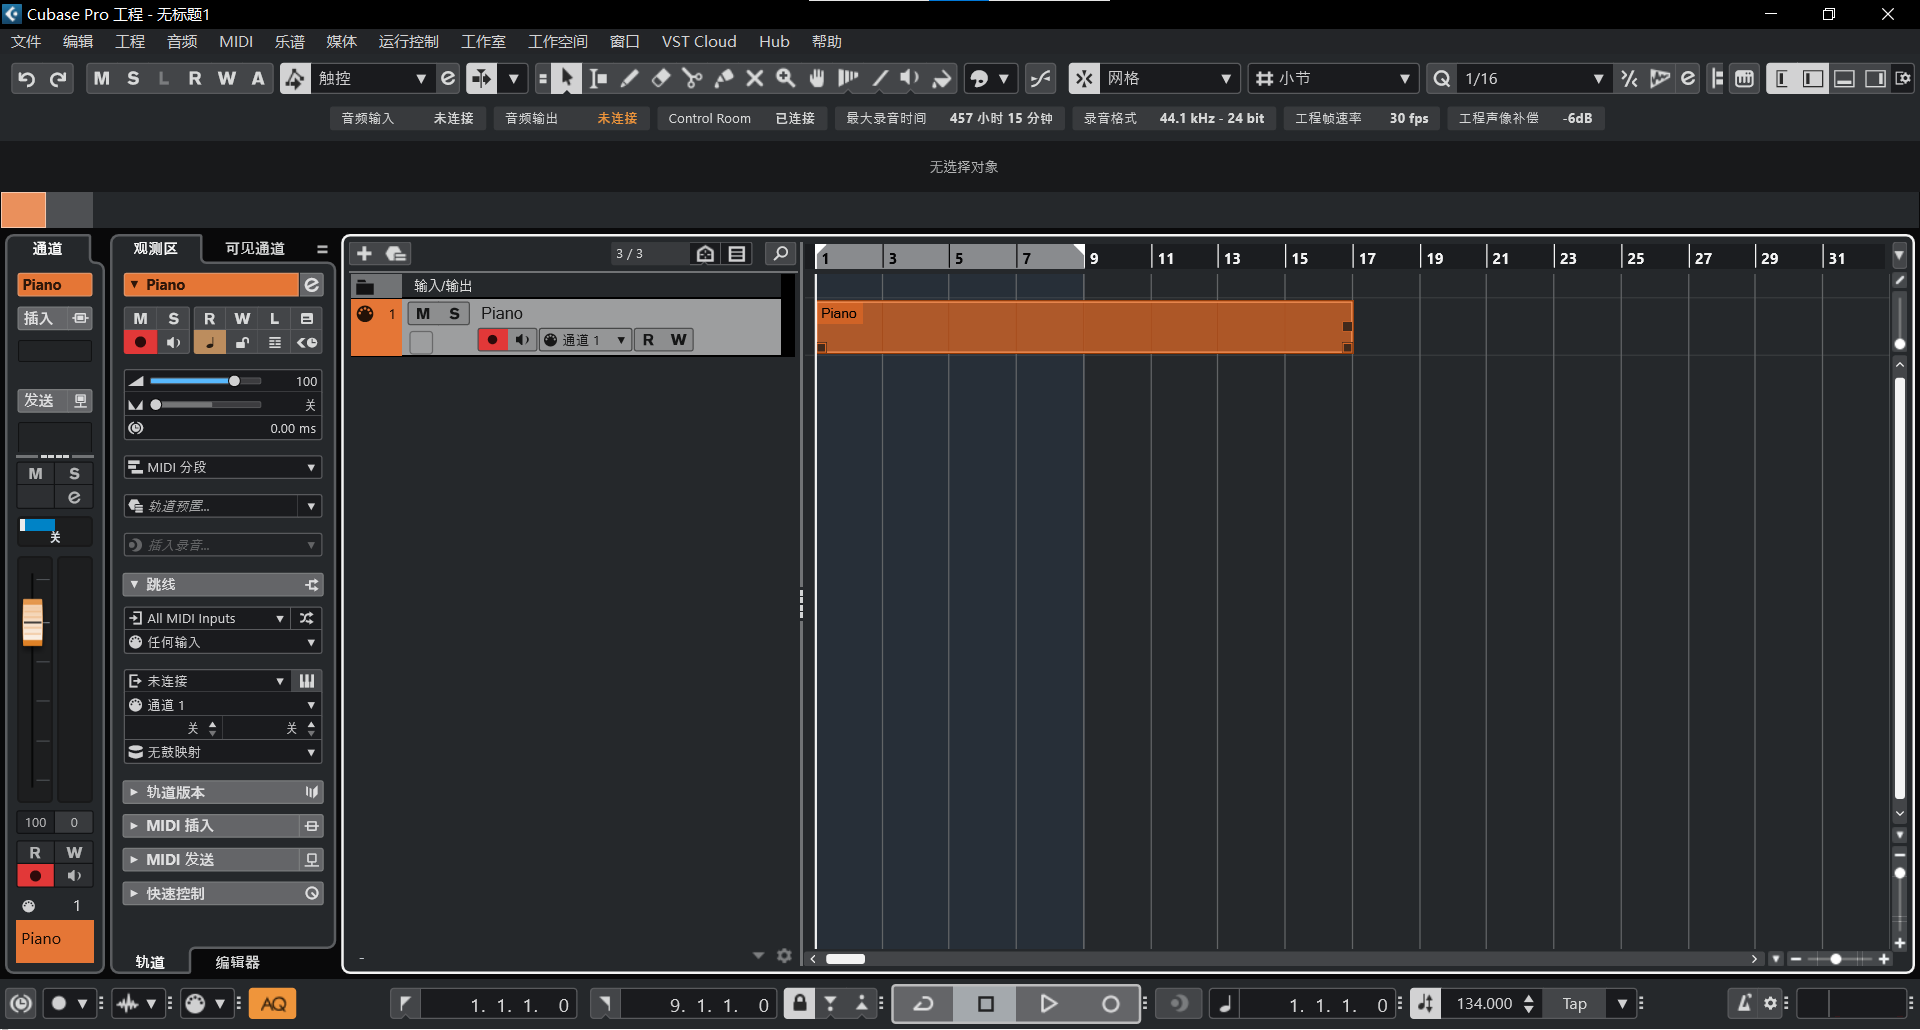This screenshot has width=1920, height=1030.
Task: Select the Line tool
Action: pos(880,79)
